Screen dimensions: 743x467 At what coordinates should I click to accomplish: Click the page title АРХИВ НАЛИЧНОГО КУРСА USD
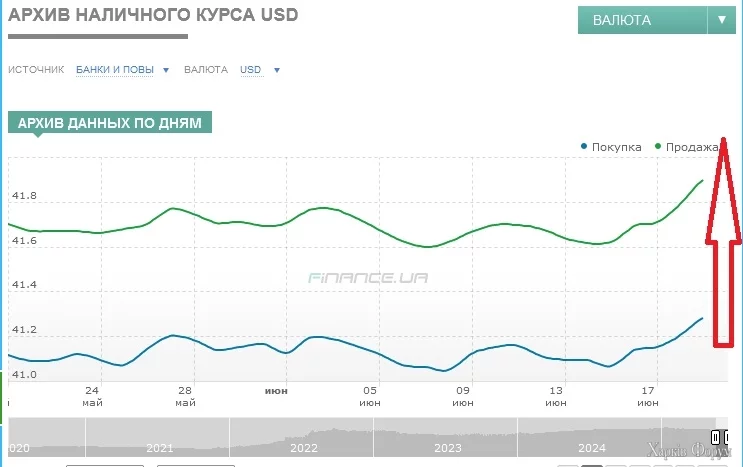coord(152,16)
